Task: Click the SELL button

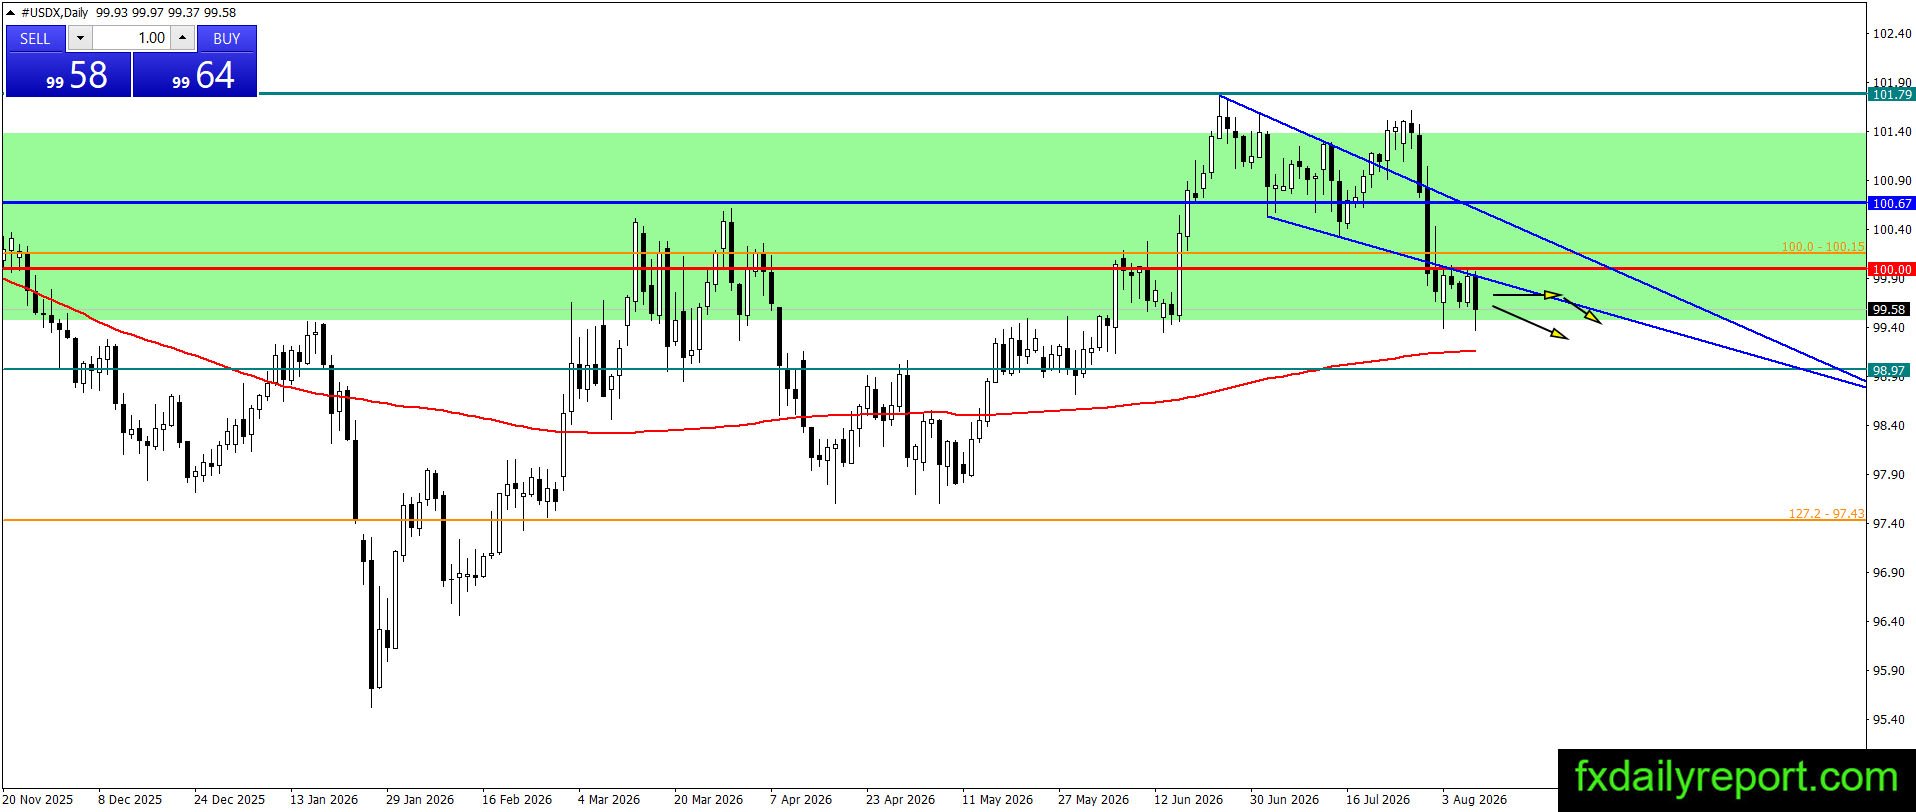Action: [35, 38]
